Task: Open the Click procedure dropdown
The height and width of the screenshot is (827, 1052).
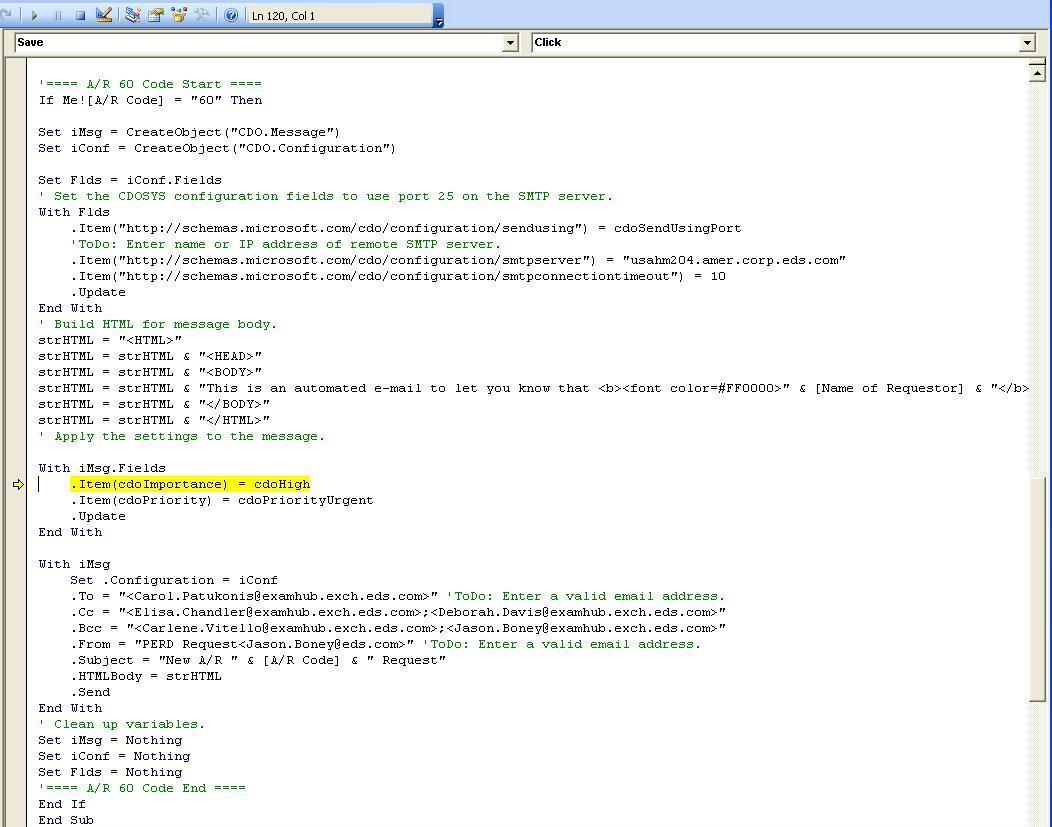Action: [1026, 42]
